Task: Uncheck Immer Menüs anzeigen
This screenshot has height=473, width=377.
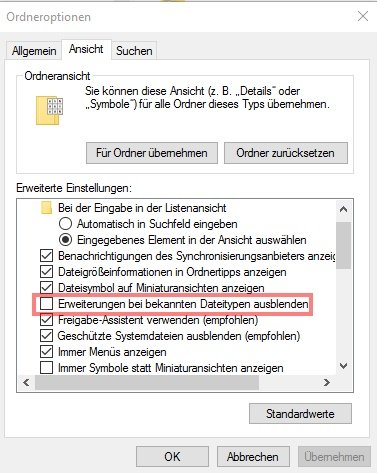Action: coord(46,352)
